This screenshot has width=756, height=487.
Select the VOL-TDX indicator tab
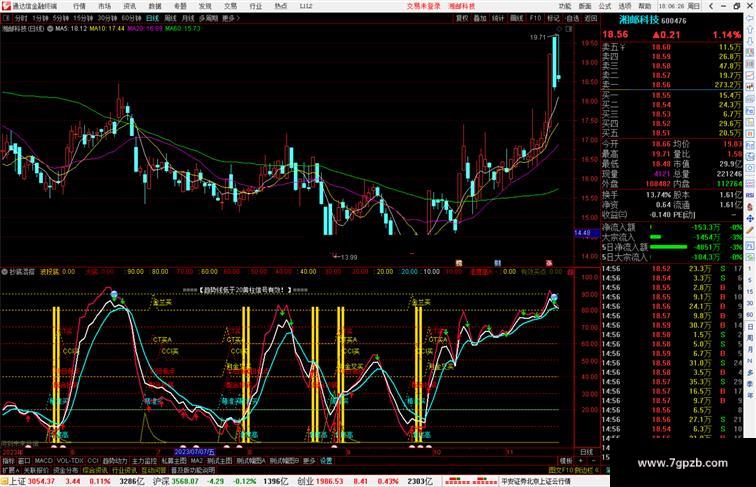click(x=70, y=461)
